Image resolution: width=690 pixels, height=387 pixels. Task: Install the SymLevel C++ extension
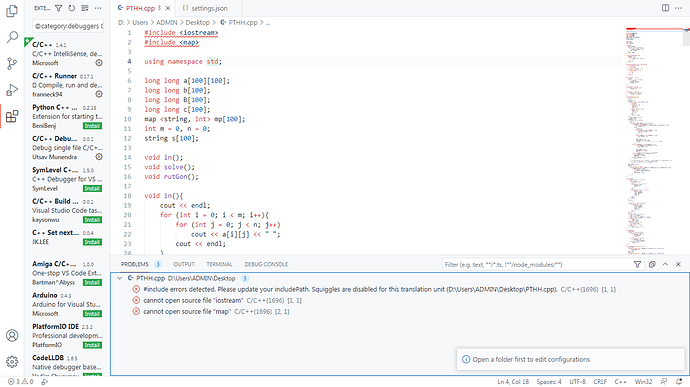pyautogui.click(x=92, y=188)
